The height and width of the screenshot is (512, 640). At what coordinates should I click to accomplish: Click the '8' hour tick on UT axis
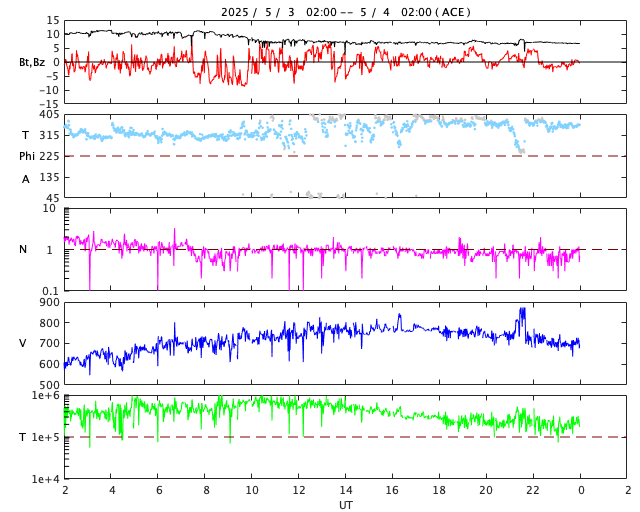point(206,490)
